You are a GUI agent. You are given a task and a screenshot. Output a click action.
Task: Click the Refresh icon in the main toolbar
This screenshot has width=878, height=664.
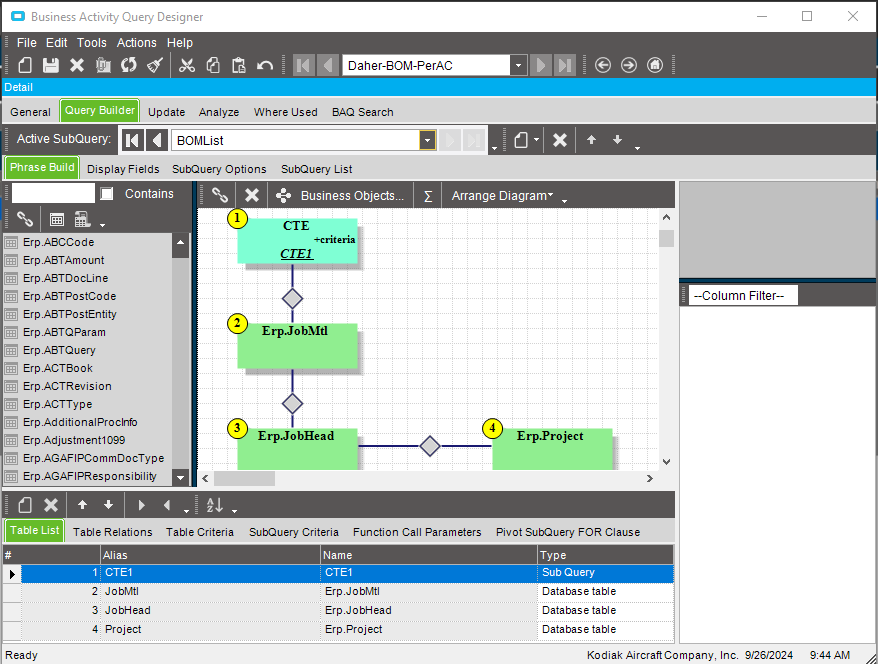[129, 65]
